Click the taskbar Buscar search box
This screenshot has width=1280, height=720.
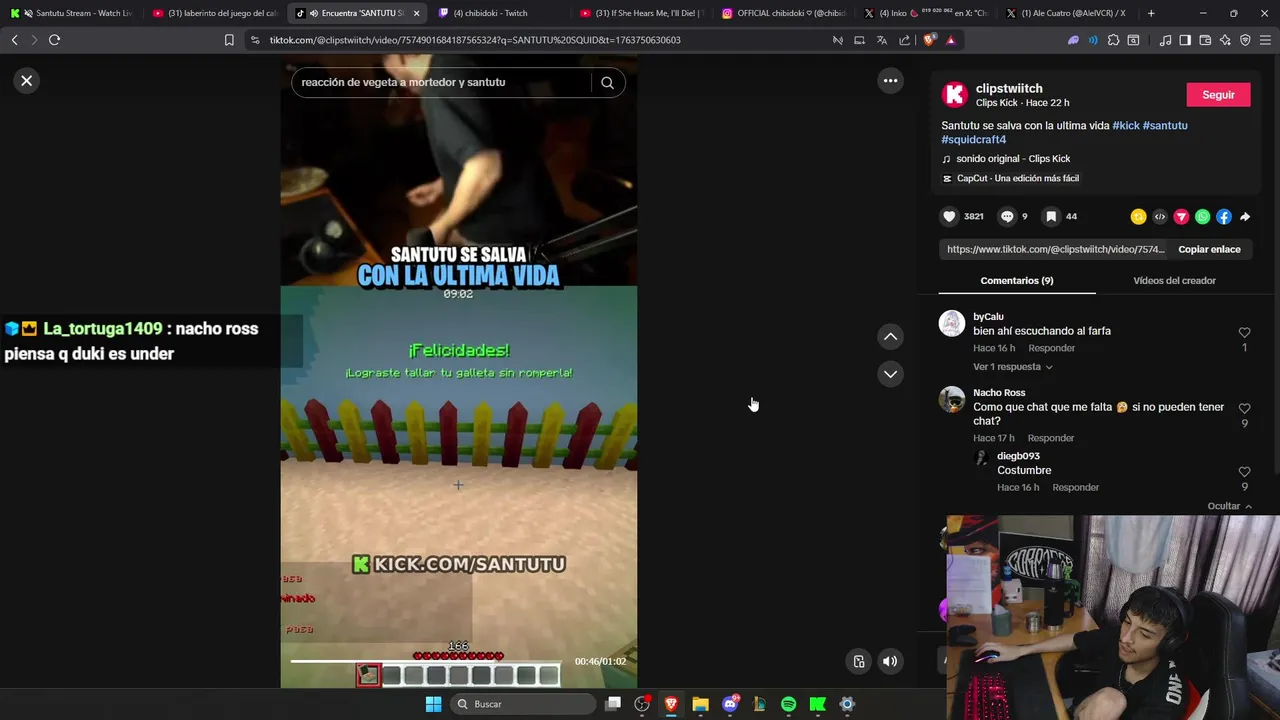point(521,704)
